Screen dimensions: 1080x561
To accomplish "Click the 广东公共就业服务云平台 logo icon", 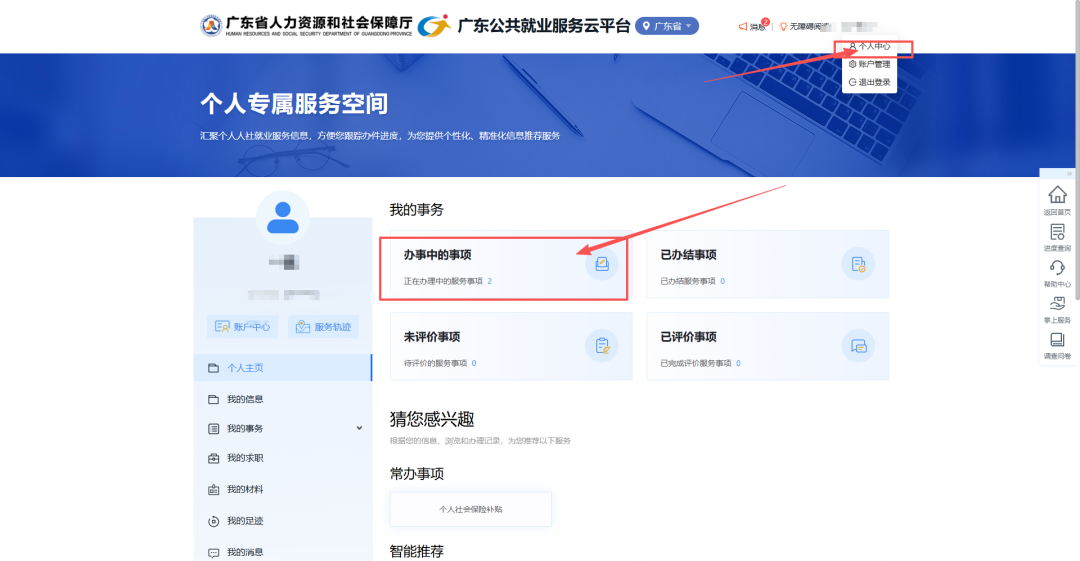I will (x=435, y=26).
